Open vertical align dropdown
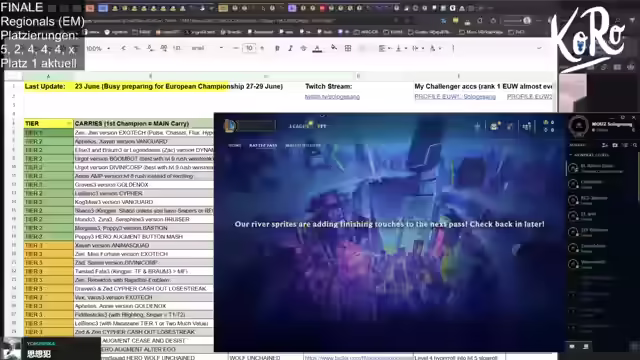 401,48
